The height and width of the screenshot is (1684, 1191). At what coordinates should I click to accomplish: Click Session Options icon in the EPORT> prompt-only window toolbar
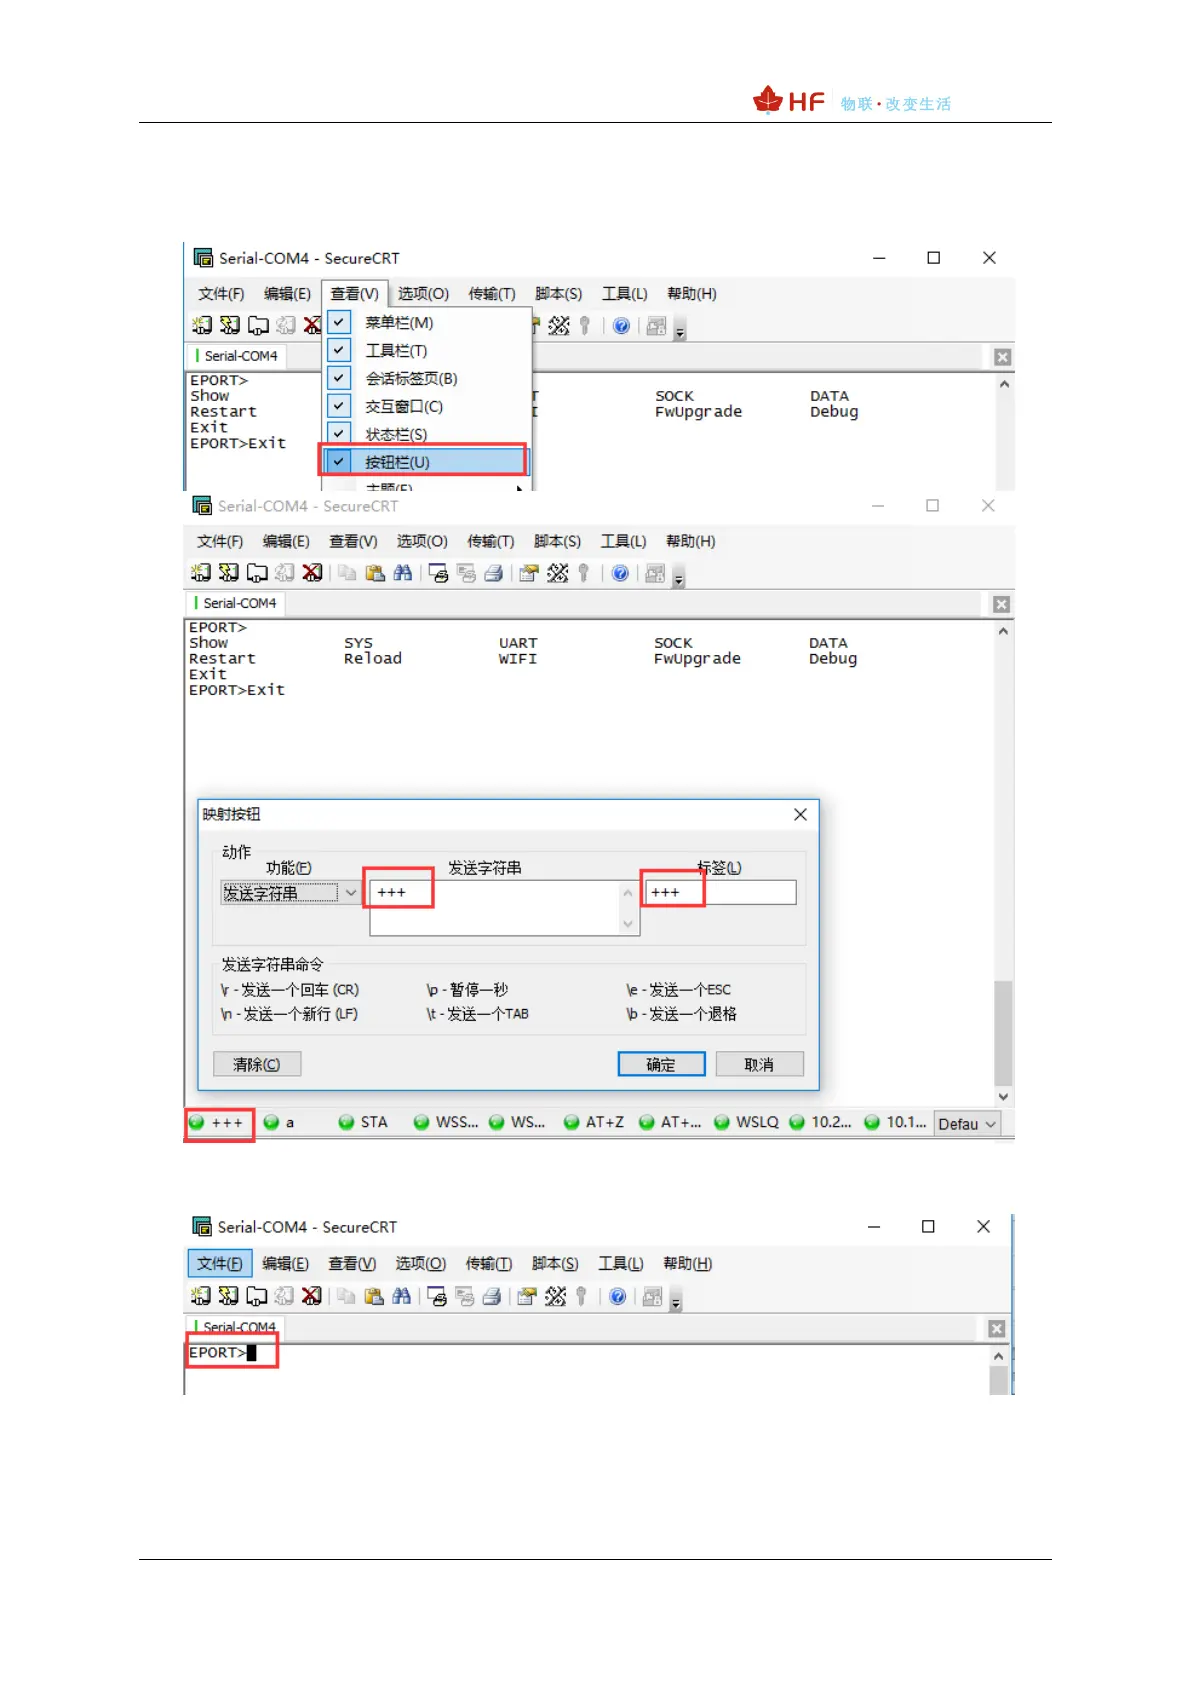(x=527, y=1296)
